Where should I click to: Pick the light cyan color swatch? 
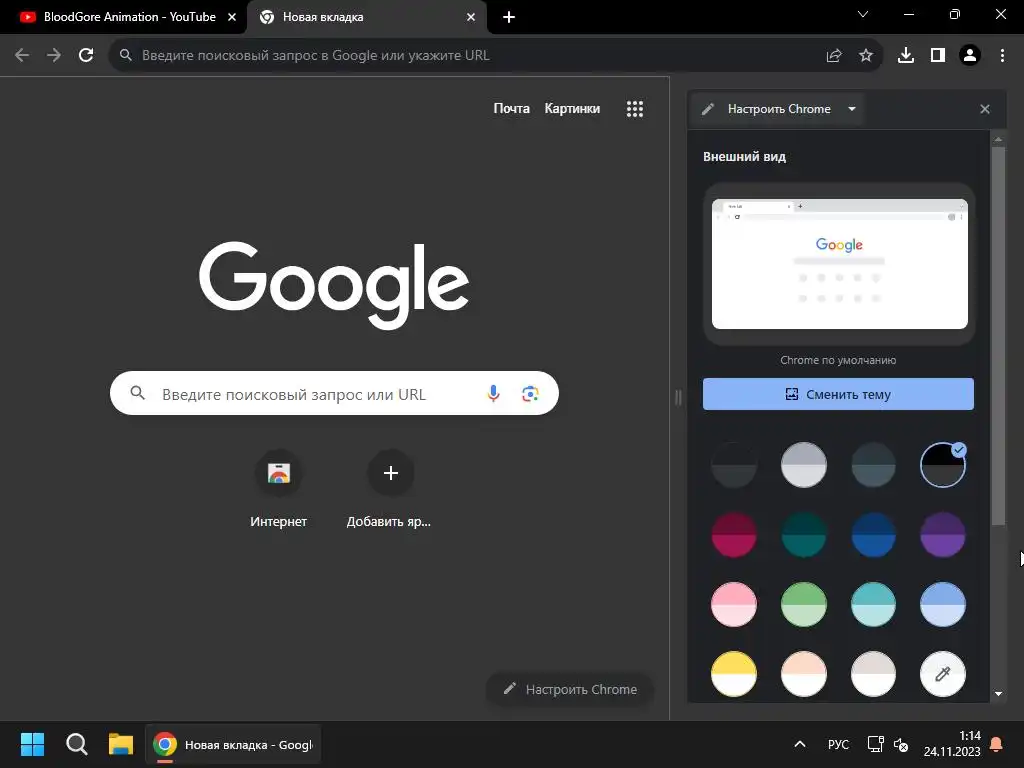[x=873, y=605]
